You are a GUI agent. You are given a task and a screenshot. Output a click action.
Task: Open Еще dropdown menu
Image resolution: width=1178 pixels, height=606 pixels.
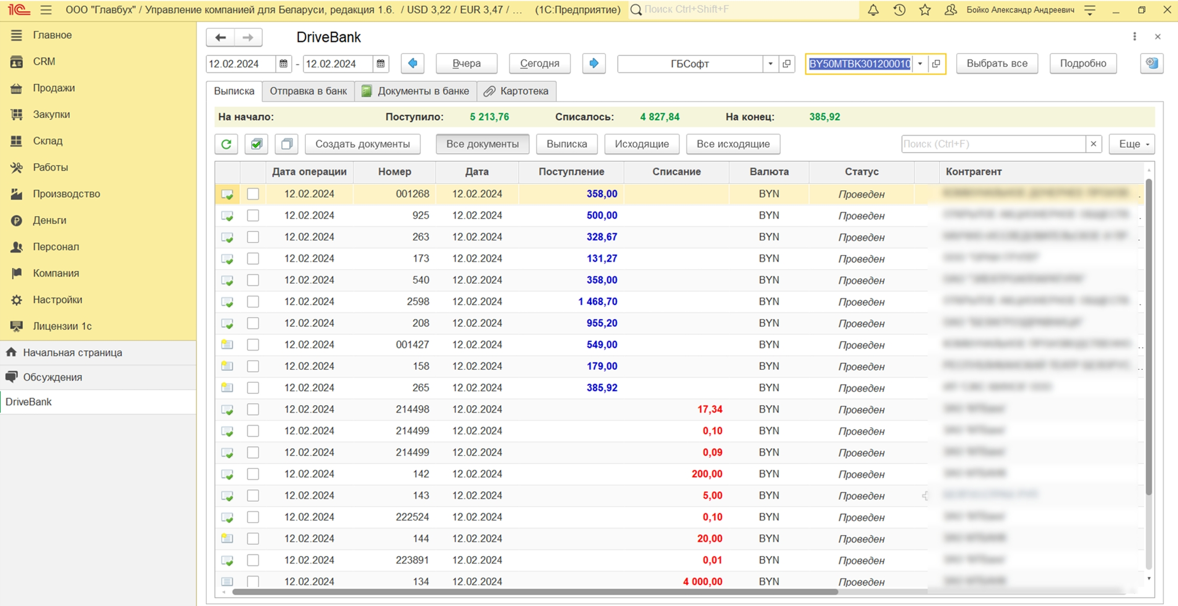pyautogui.click(x=1131, y=144)
